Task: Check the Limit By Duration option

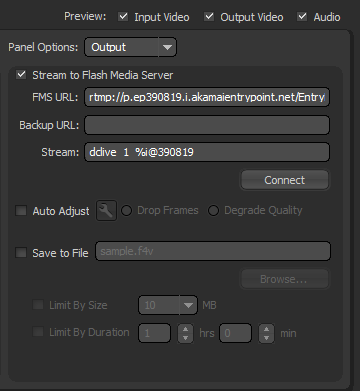Action: pyautogui.click(x=38, y=332)
